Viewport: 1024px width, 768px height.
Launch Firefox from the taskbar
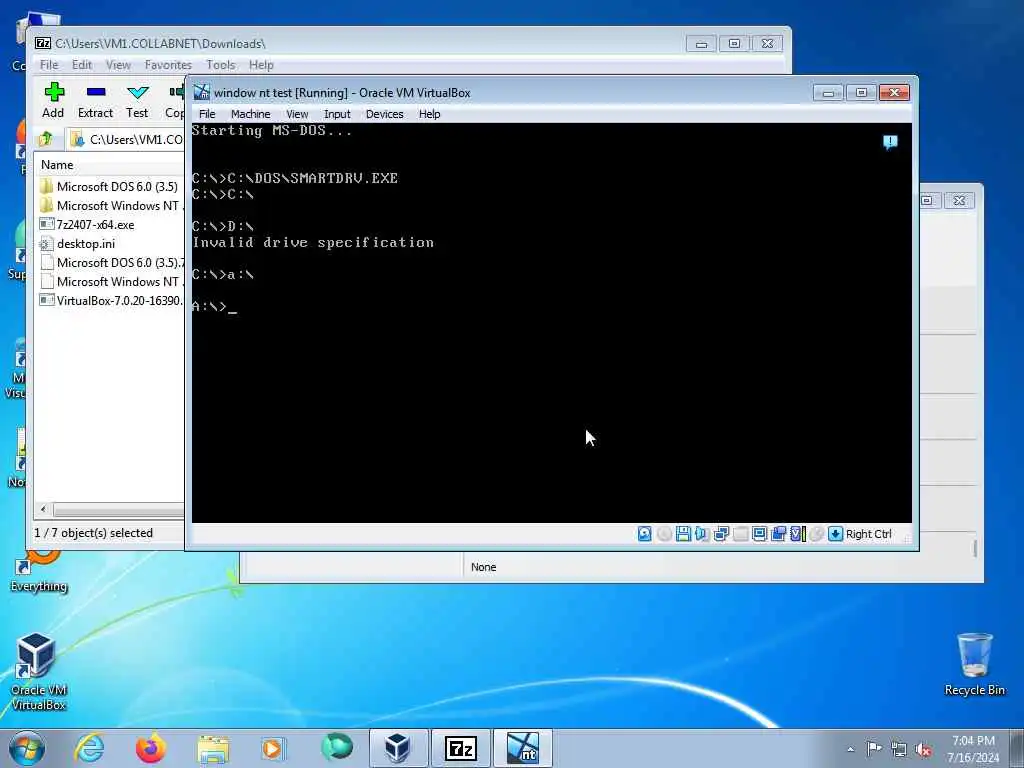[x=151, y=748]
